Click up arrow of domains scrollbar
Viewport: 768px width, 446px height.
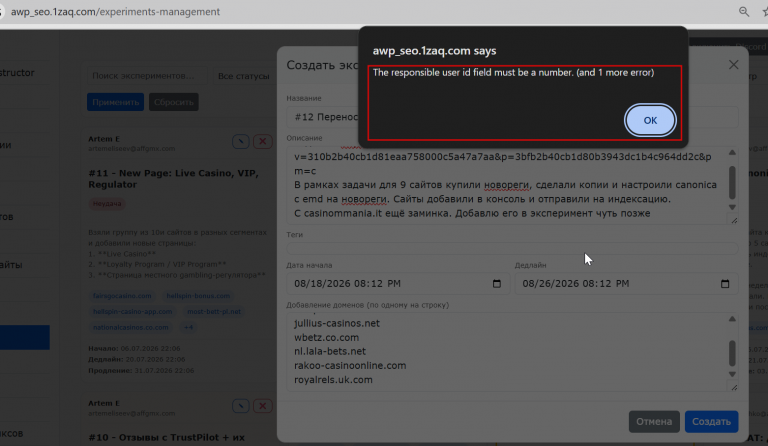click(x=732, y=319)
